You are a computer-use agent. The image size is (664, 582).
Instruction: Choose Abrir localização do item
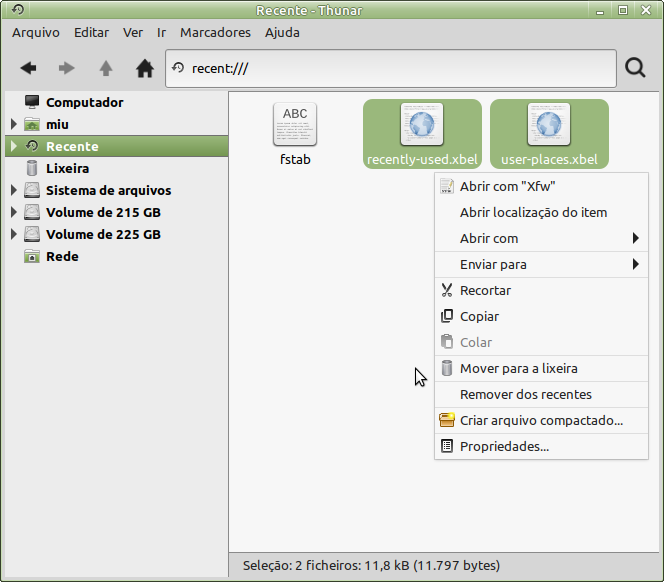(x=541, y=212)
